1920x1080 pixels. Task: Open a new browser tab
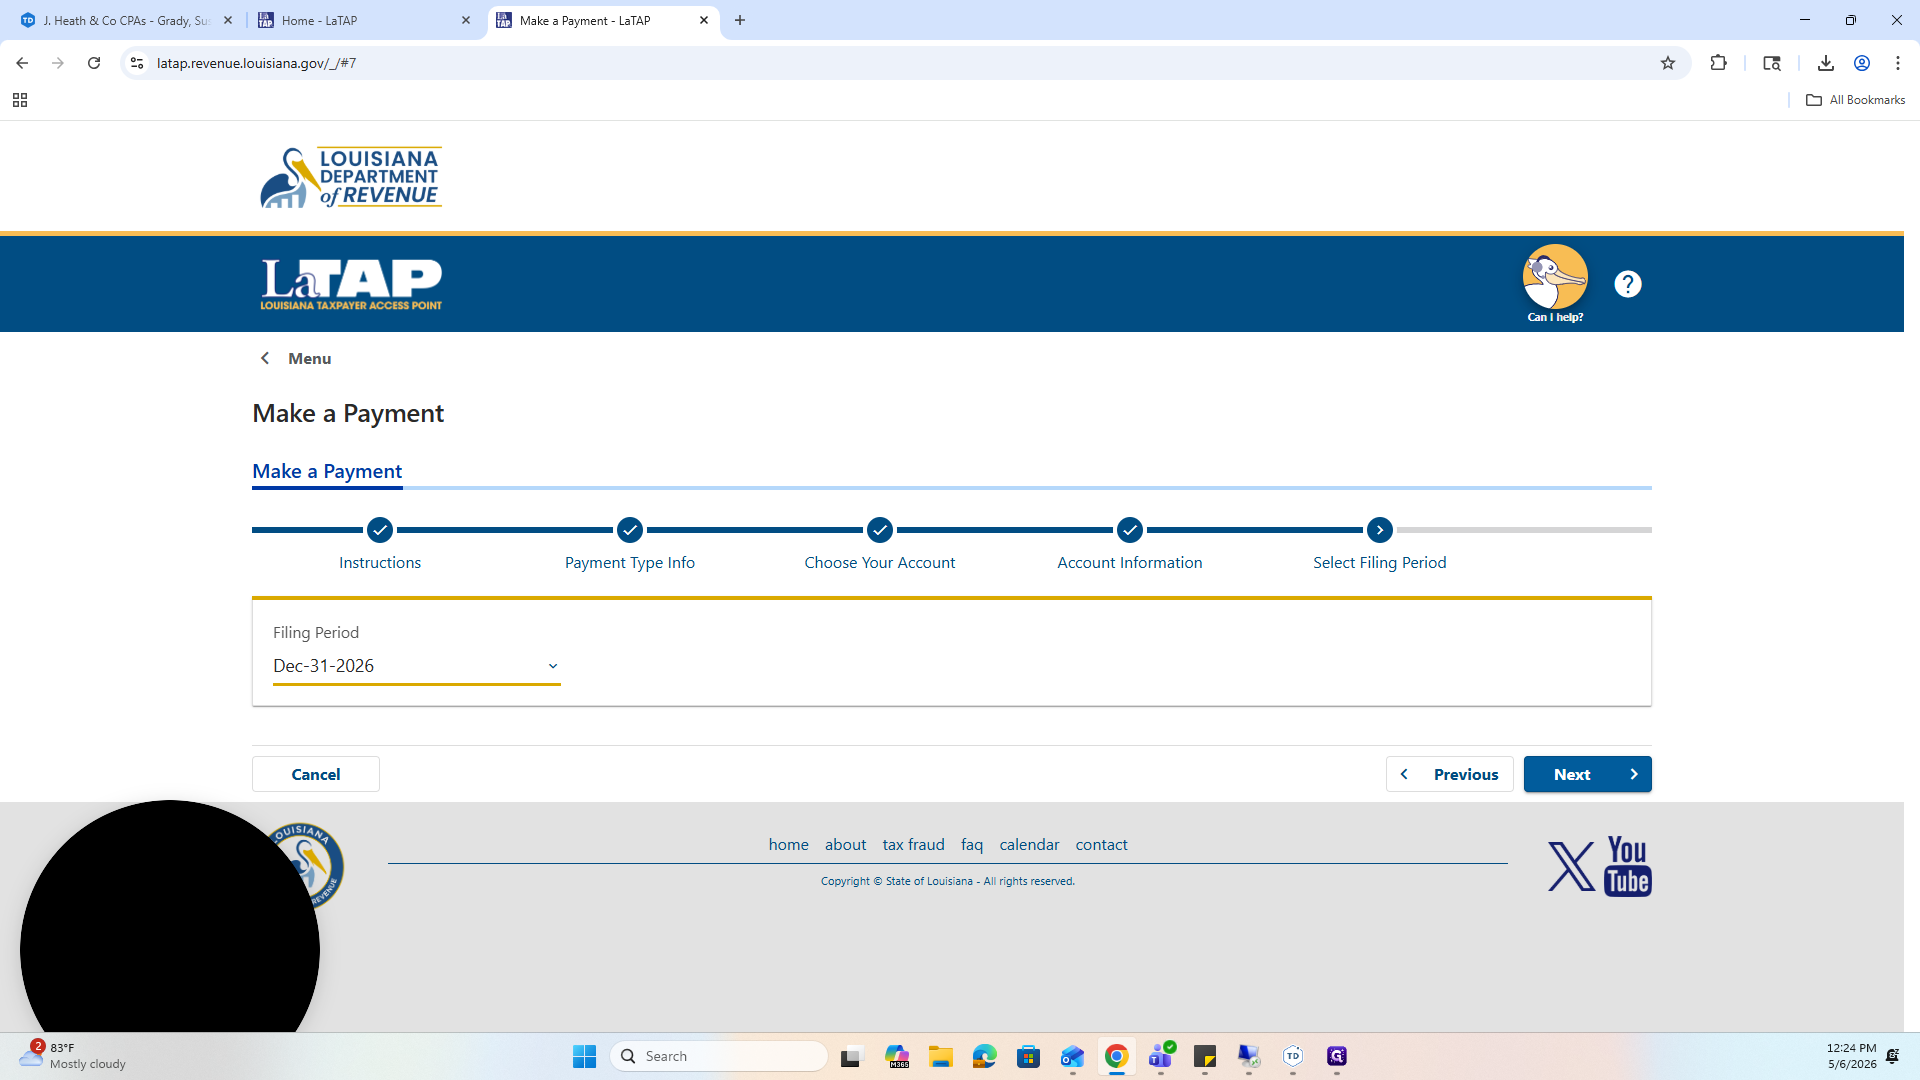(740, 20)
